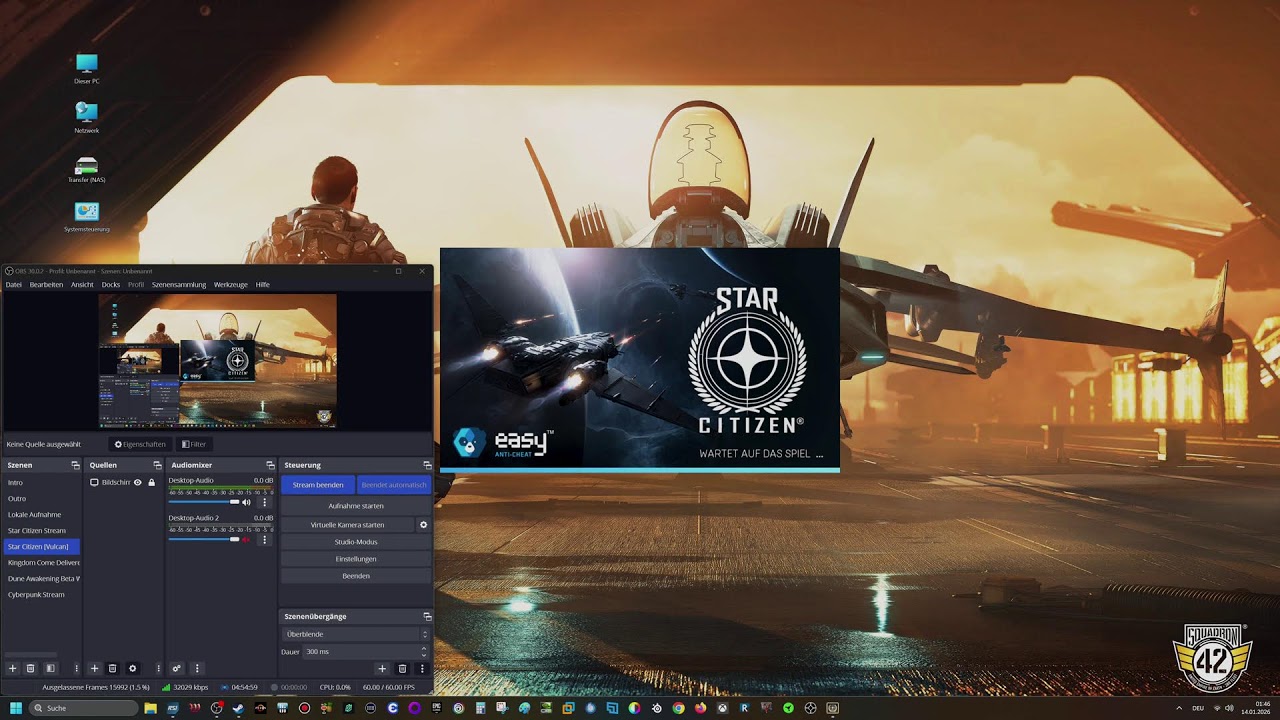The image size is (1280, 720).
Task: Open Google Chrome from the taskbar
Action: point(678,708)
